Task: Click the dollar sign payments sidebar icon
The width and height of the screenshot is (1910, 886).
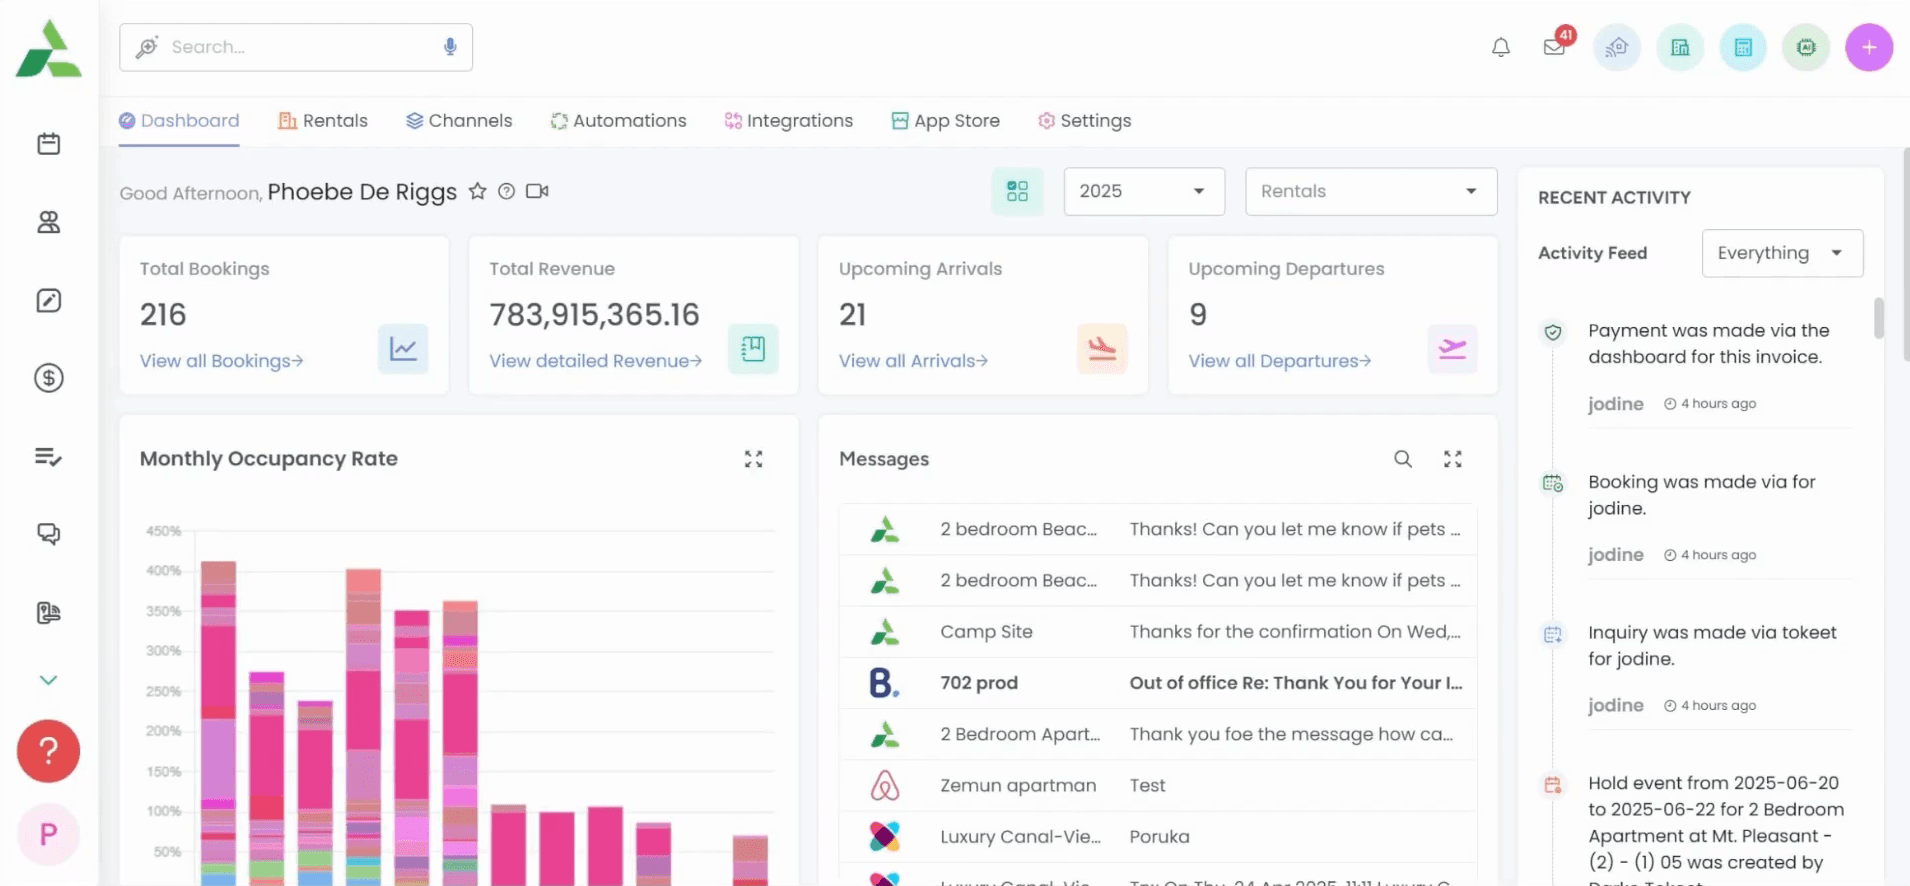Action: (x=48, y=378)
